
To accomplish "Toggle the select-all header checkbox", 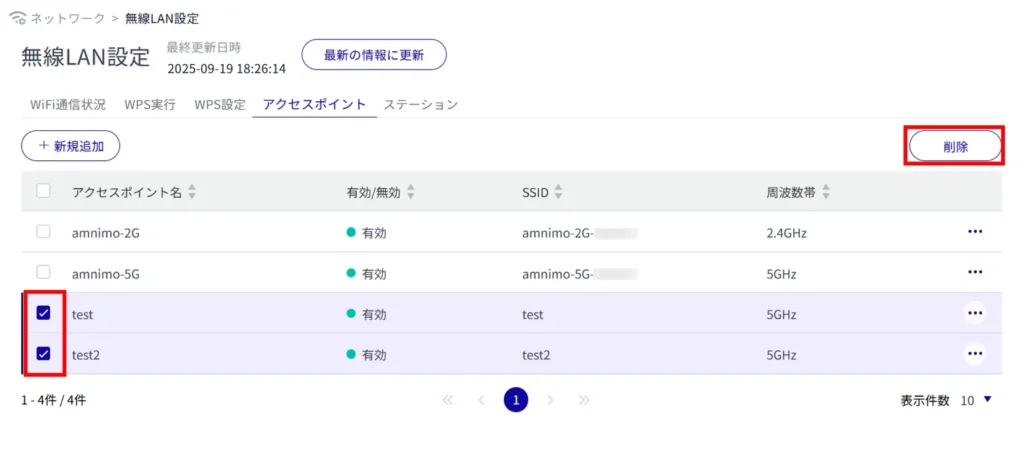I will 43,191.
